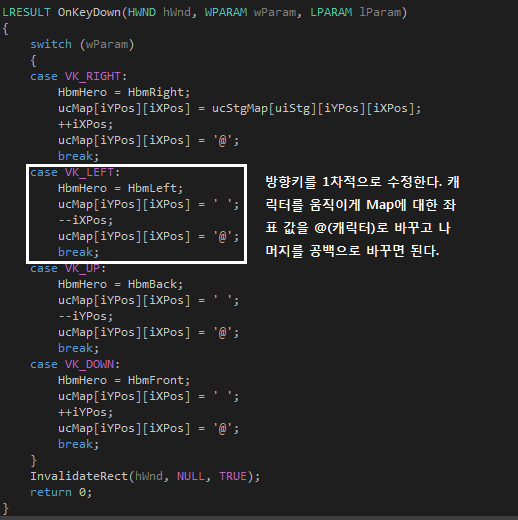Click break; under case VK_RIGHT
This screenshot has width=518, height=520.
[78, 156]
